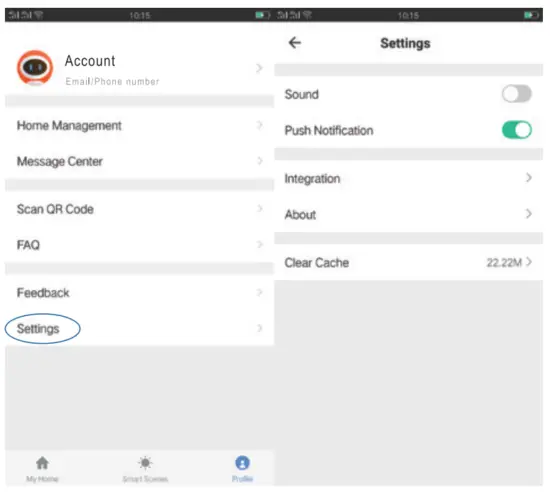Tap the robot account avatar

coord(35,68)
